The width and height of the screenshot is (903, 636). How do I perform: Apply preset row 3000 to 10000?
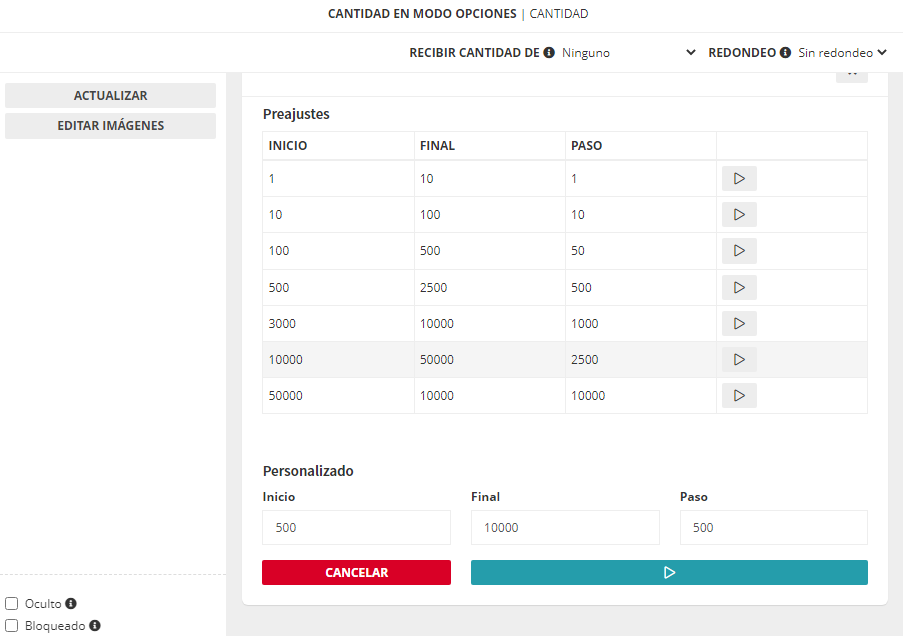[x=739, y=324]
